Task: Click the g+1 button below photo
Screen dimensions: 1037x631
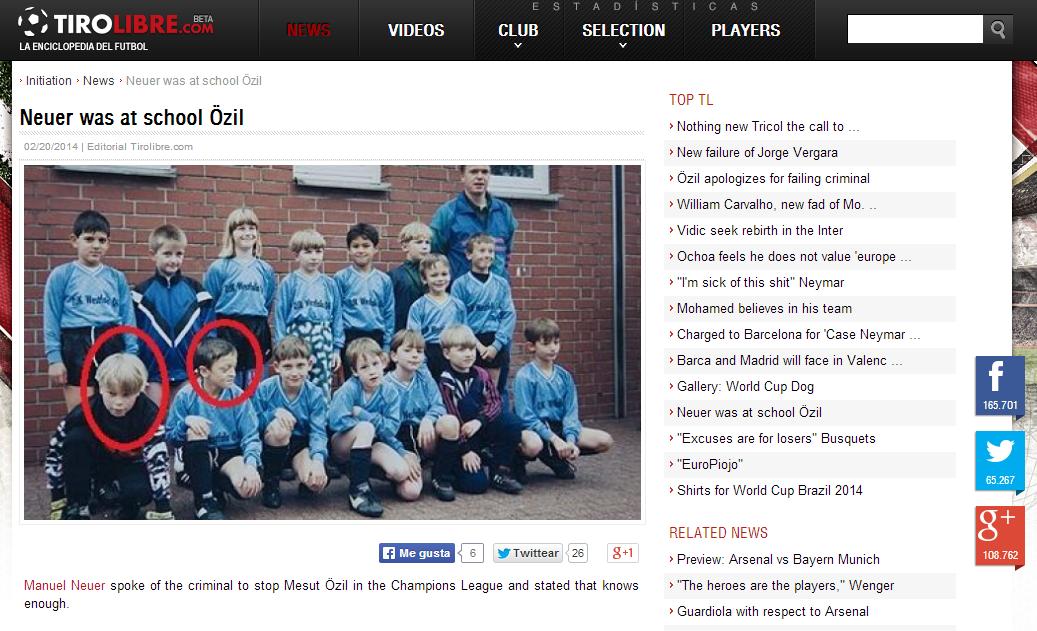Action: pos(622,553)
